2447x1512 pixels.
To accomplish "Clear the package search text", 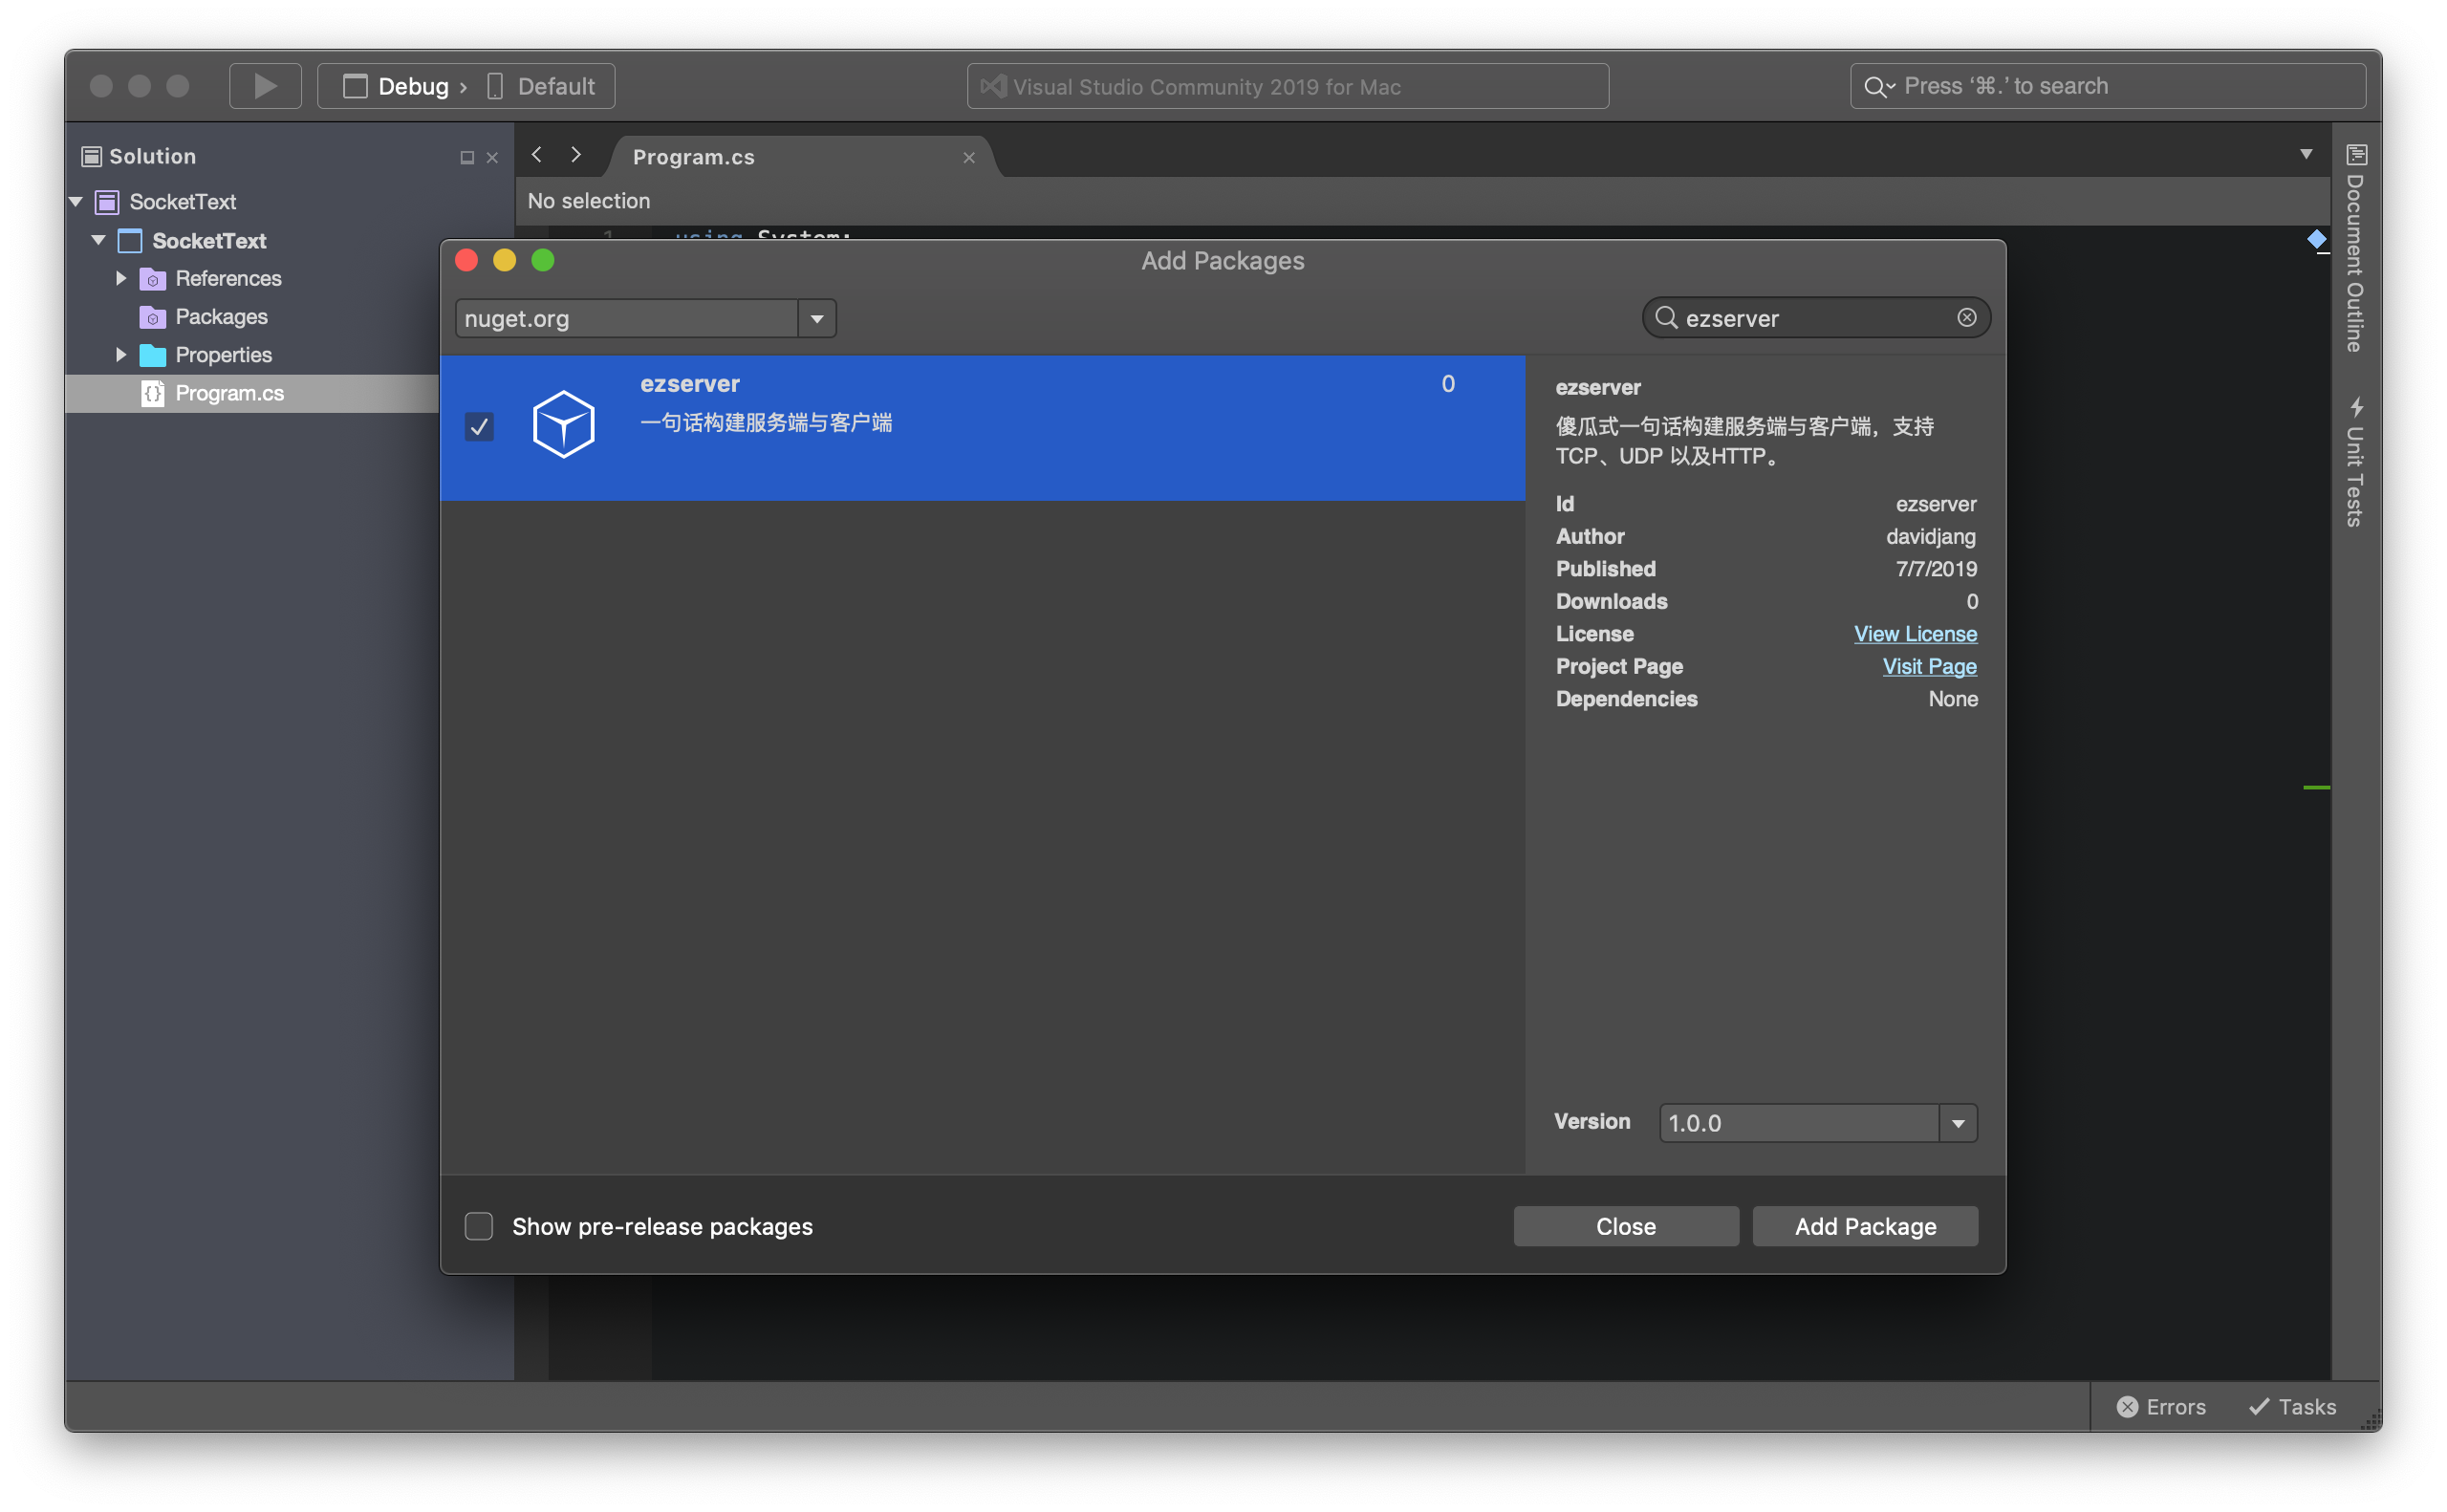I will pos(1966,318).
